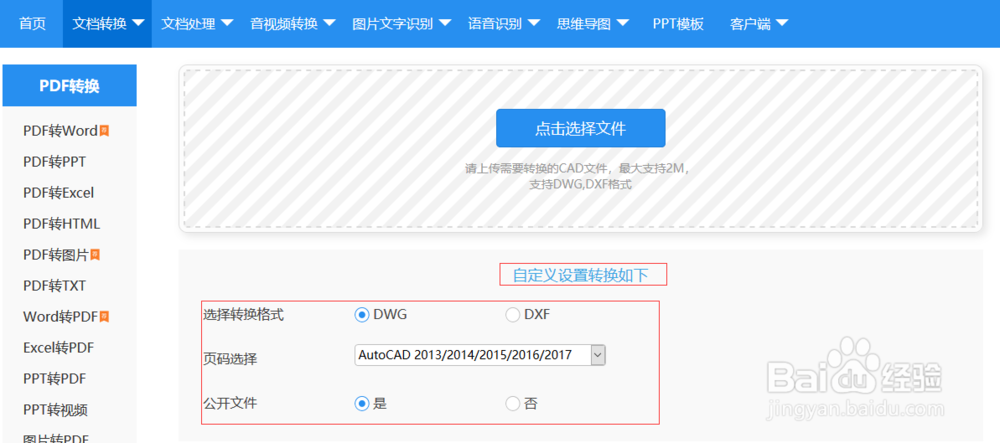Screen dimensions: 1000x443
Task: Click the 公开文件 label
Action: [230, 403]
